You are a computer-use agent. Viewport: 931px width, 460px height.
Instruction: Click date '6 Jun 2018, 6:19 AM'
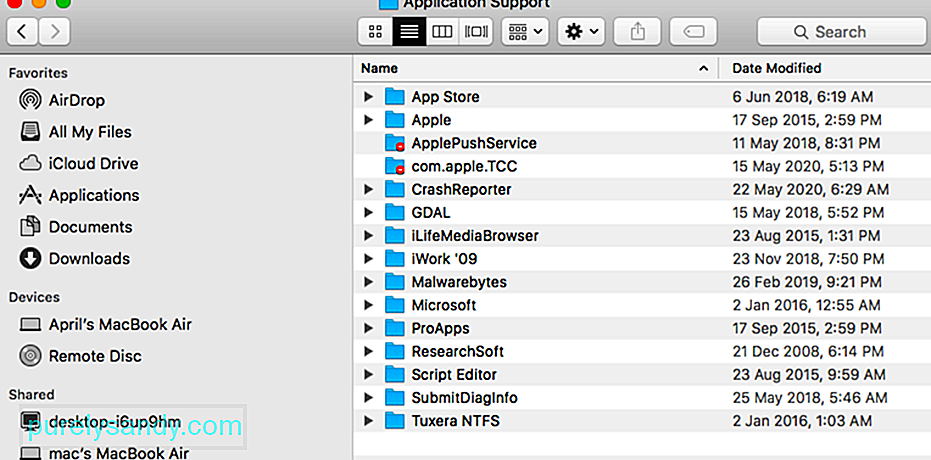(803, 96)
